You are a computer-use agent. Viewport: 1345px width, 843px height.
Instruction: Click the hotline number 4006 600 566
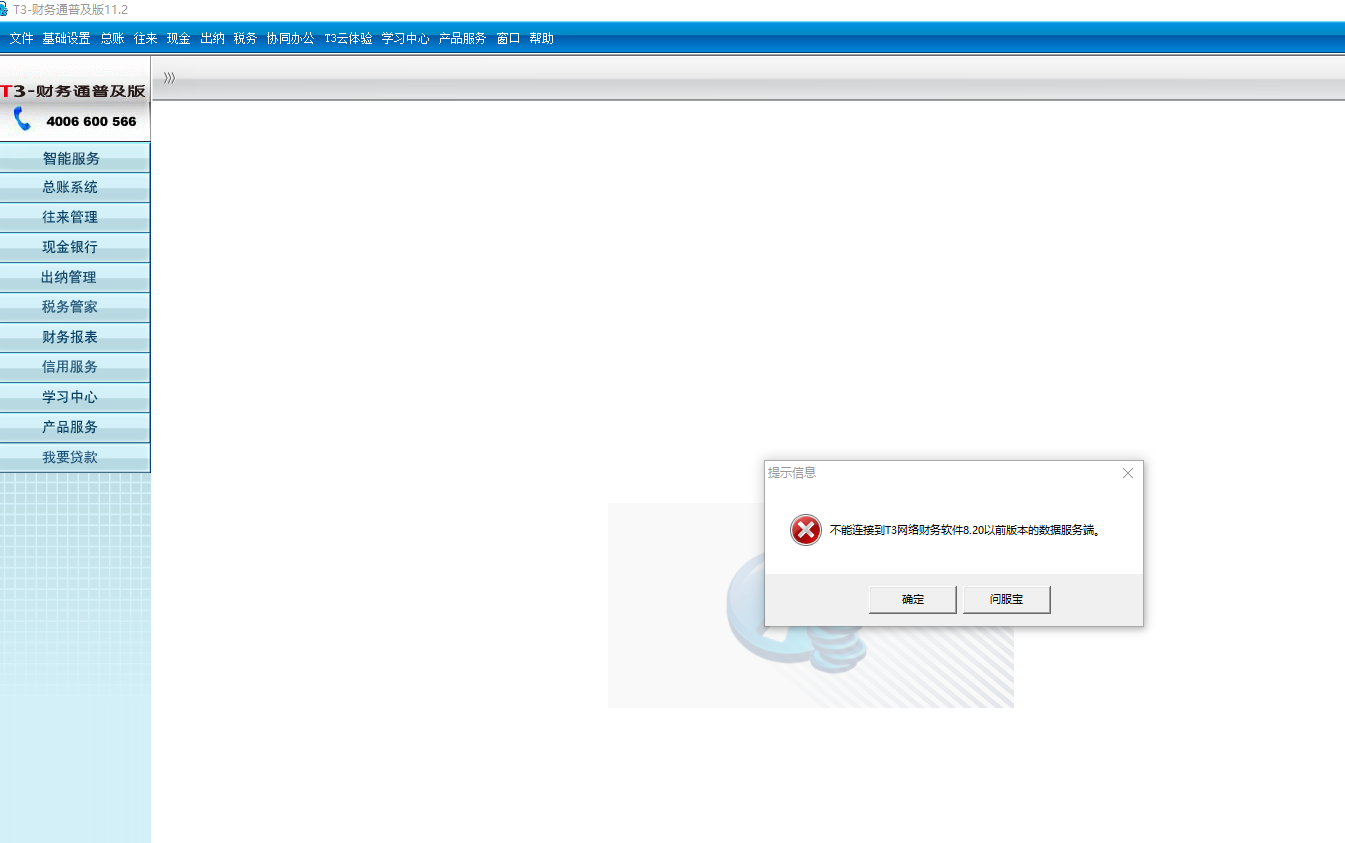point(91,122)
